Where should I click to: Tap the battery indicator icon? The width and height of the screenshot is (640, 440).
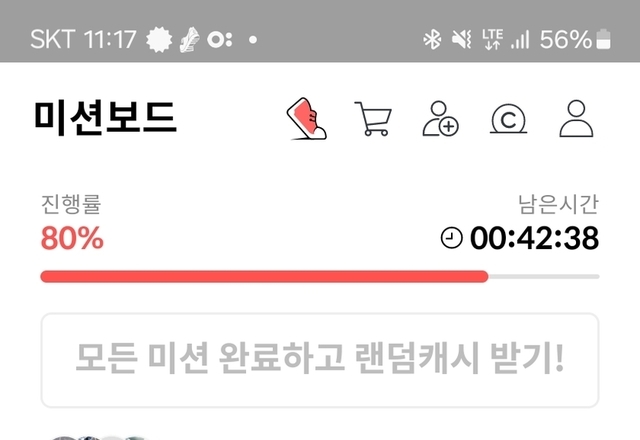pos(603,39)
